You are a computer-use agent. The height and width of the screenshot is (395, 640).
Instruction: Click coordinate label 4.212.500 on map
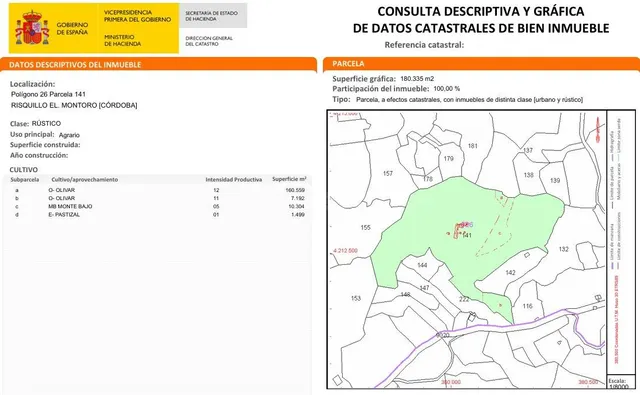point(345,251)
